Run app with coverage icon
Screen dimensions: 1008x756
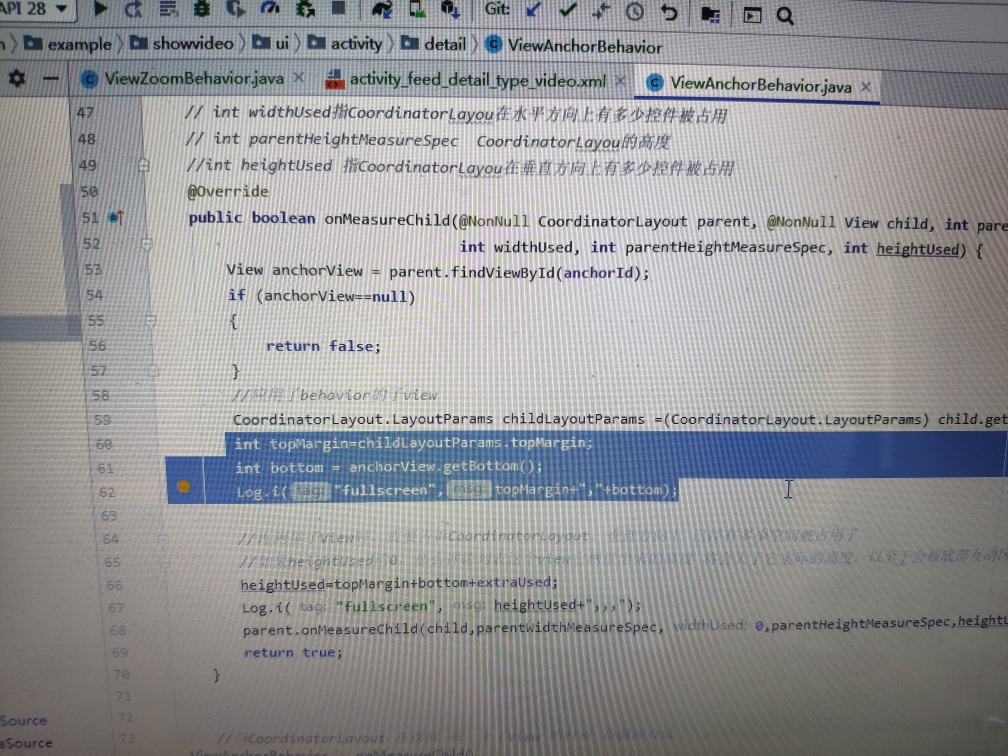[236, 10]
